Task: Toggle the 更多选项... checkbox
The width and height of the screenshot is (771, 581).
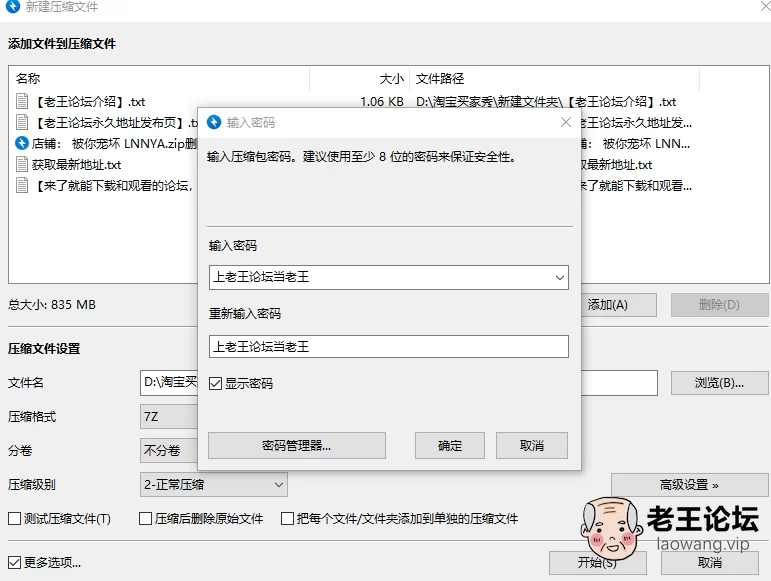Action: [x=15, y=562]
